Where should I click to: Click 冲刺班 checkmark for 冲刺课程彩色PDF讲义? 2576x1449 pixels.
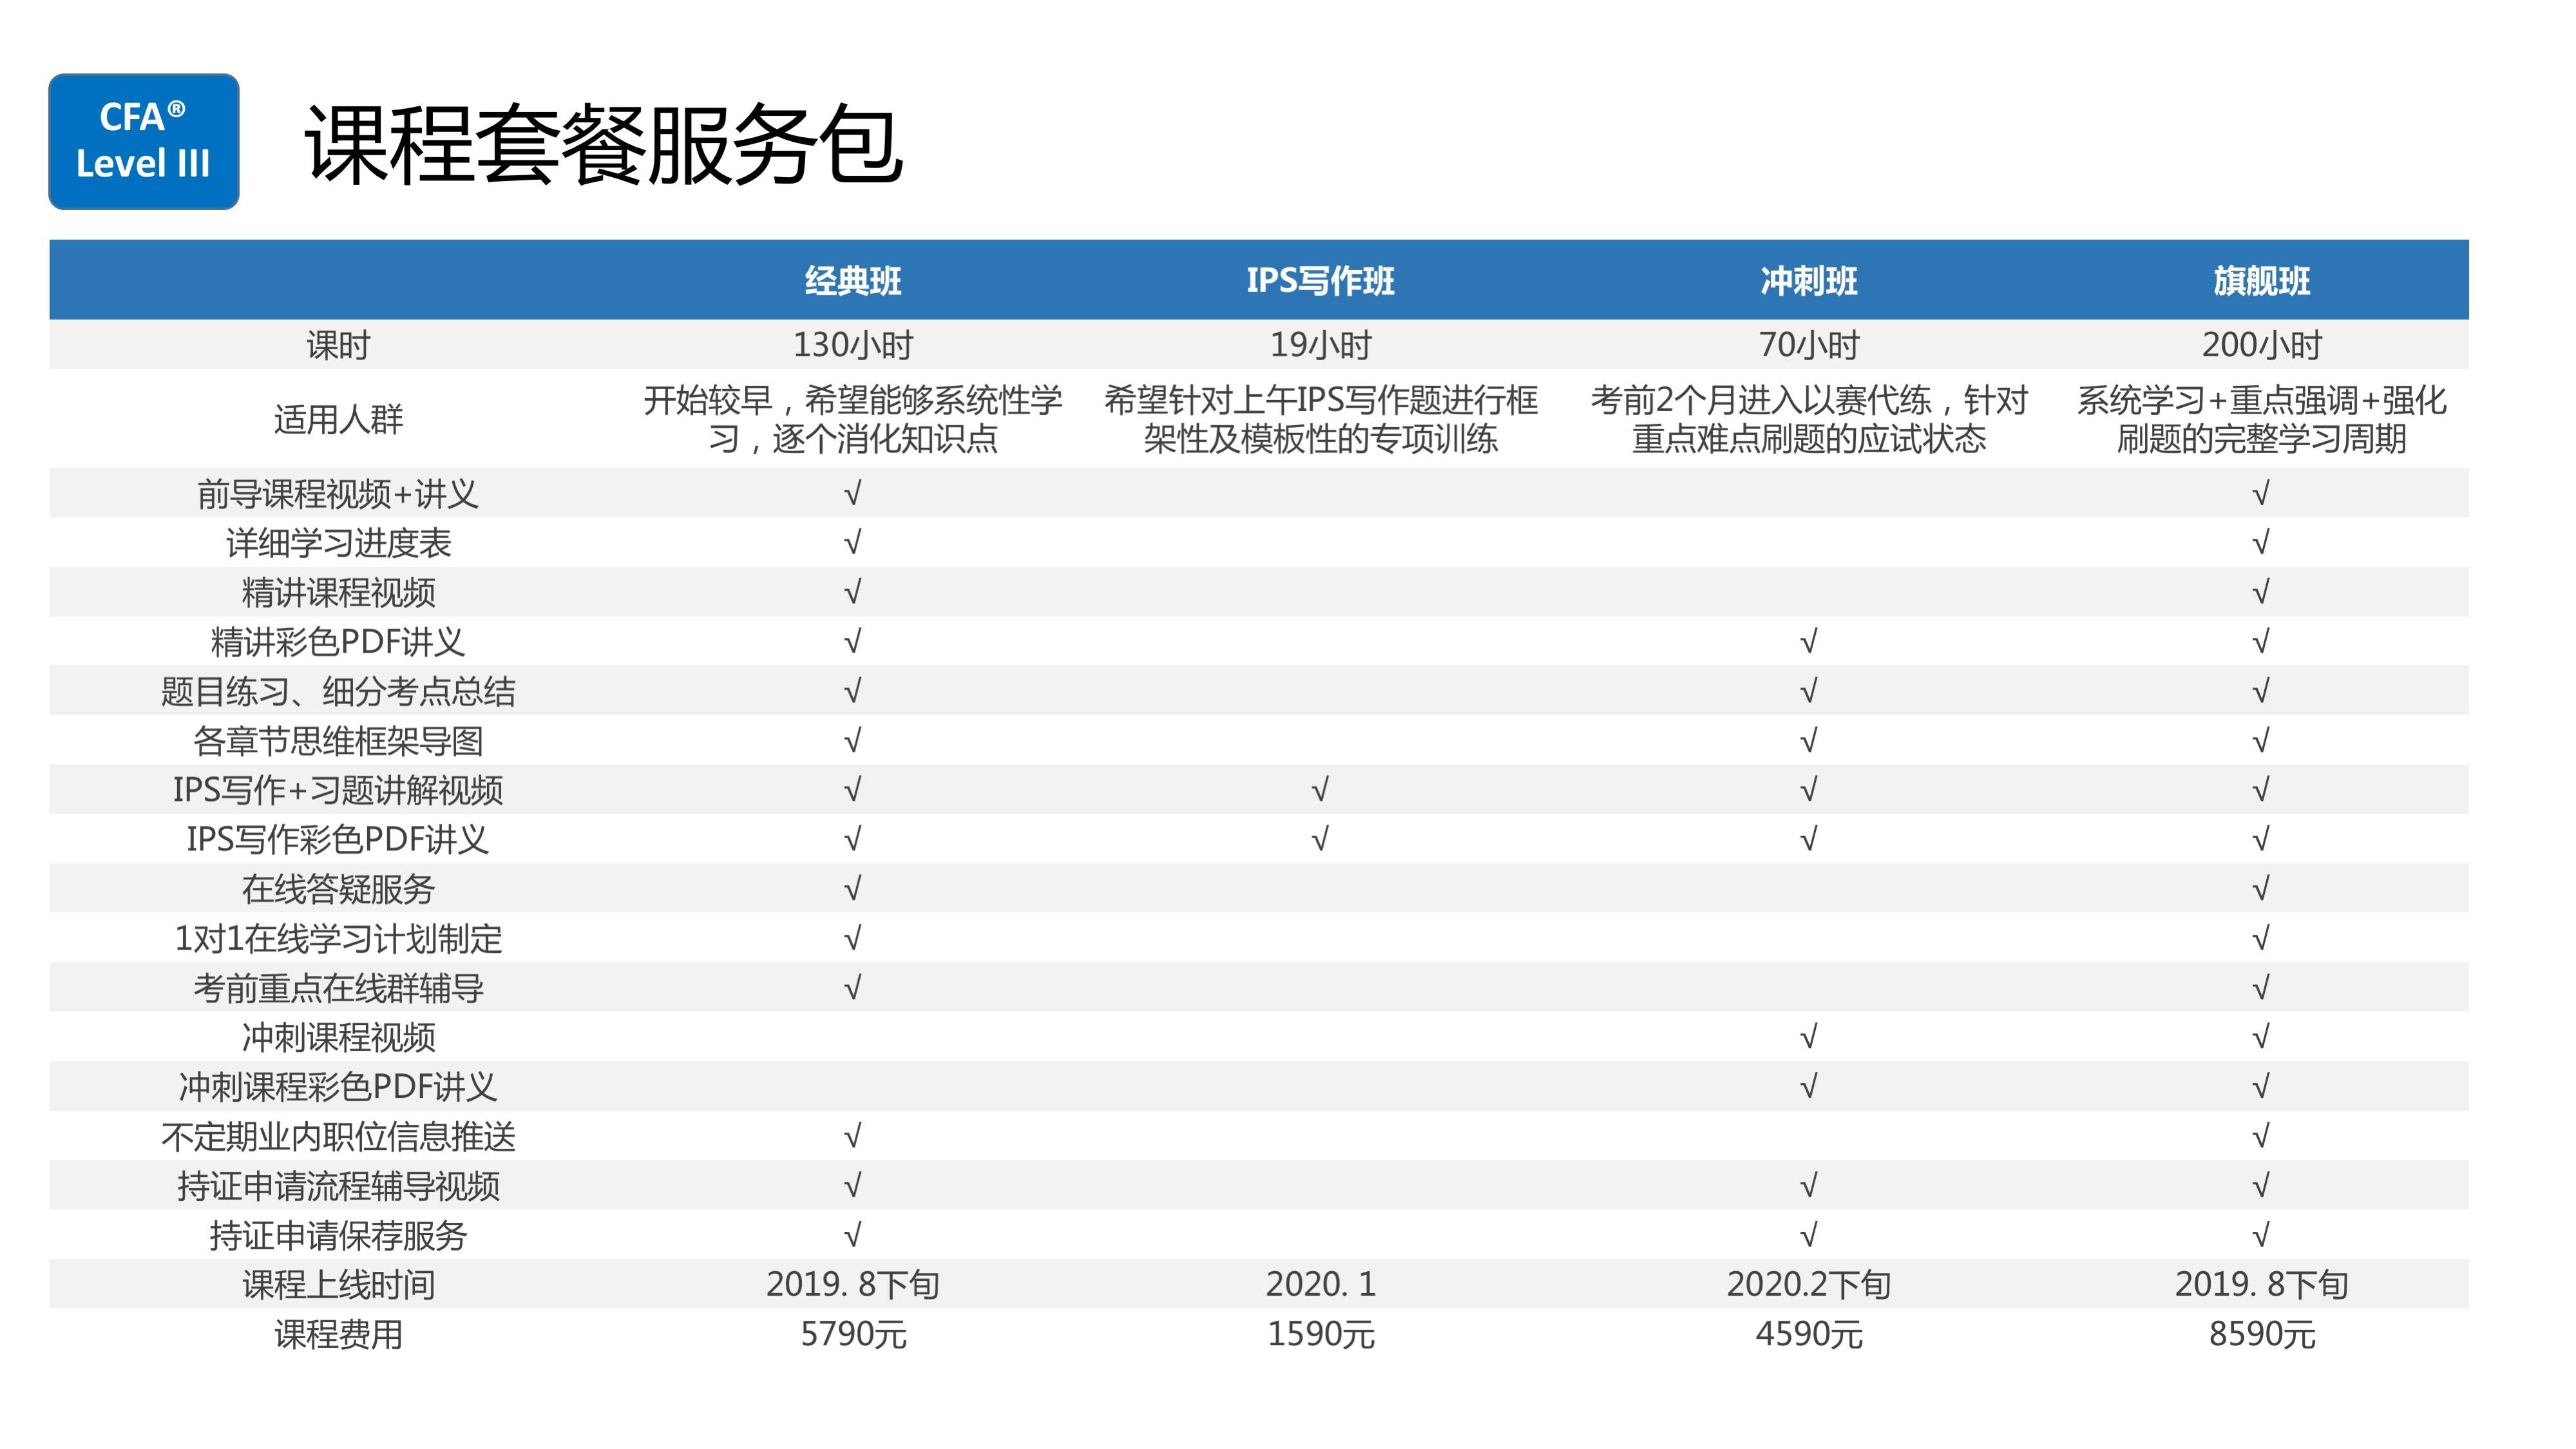1808,1086
